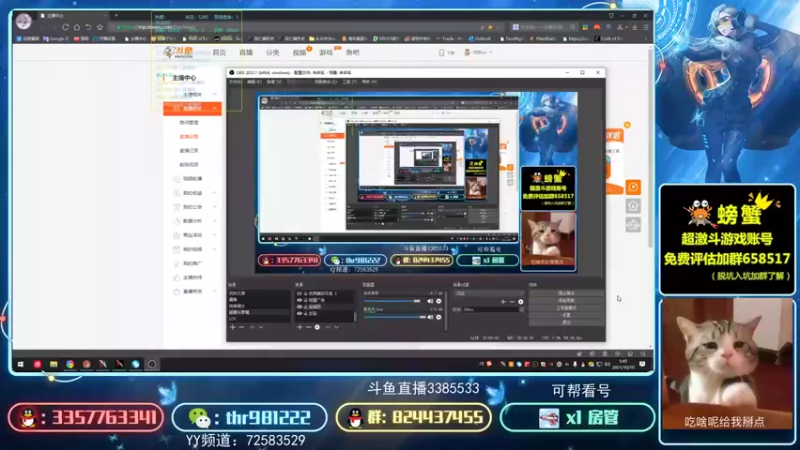
Task: Click orange play icon on page's right edge
Action: (633, 187)
